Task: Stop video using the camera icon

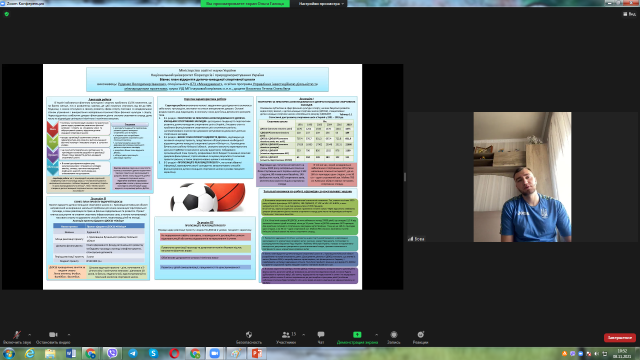Action: [x=53, y=335]
